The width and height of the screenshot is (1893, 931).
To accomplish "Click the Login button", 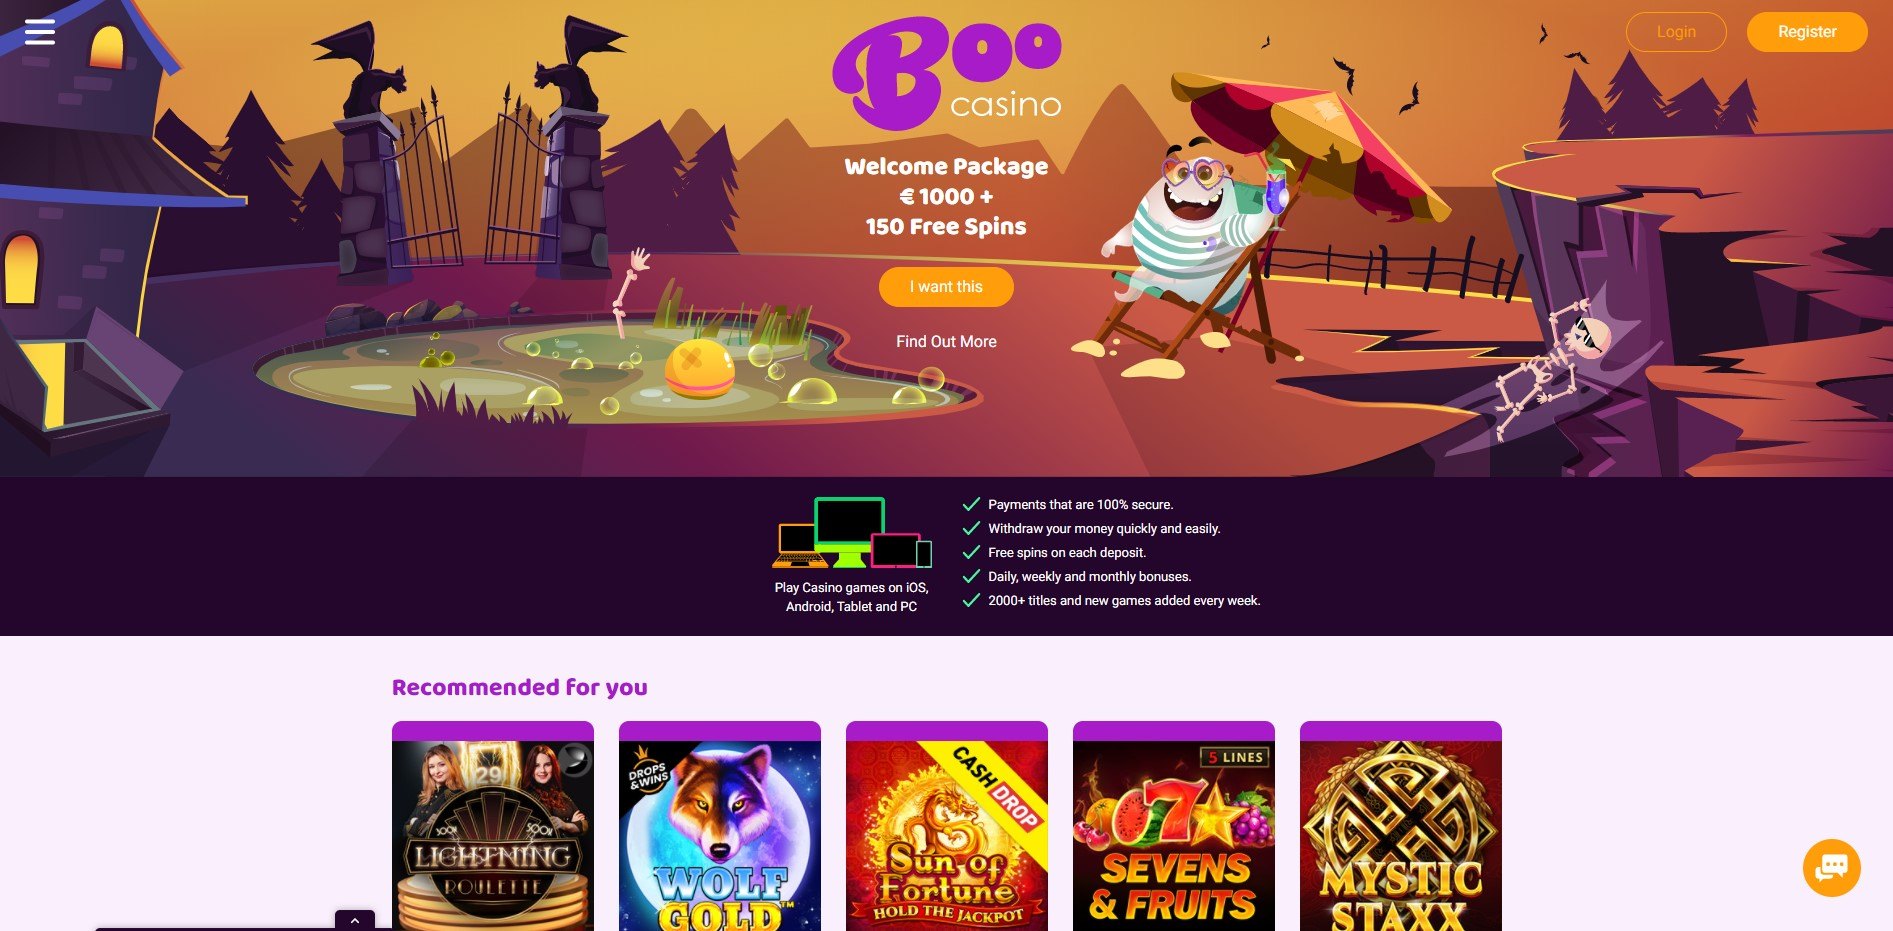I will tap(1676, 32).
